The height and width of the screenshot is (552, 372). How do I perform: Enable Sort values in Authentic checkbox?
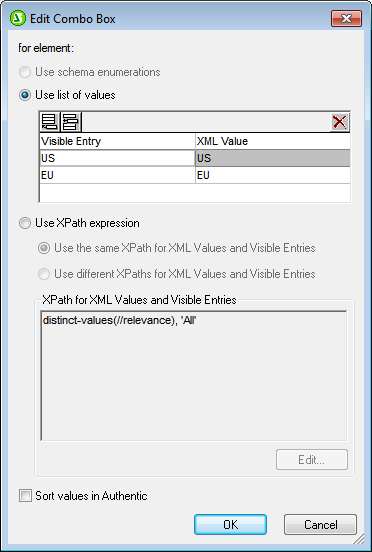(x=25, y=496)
